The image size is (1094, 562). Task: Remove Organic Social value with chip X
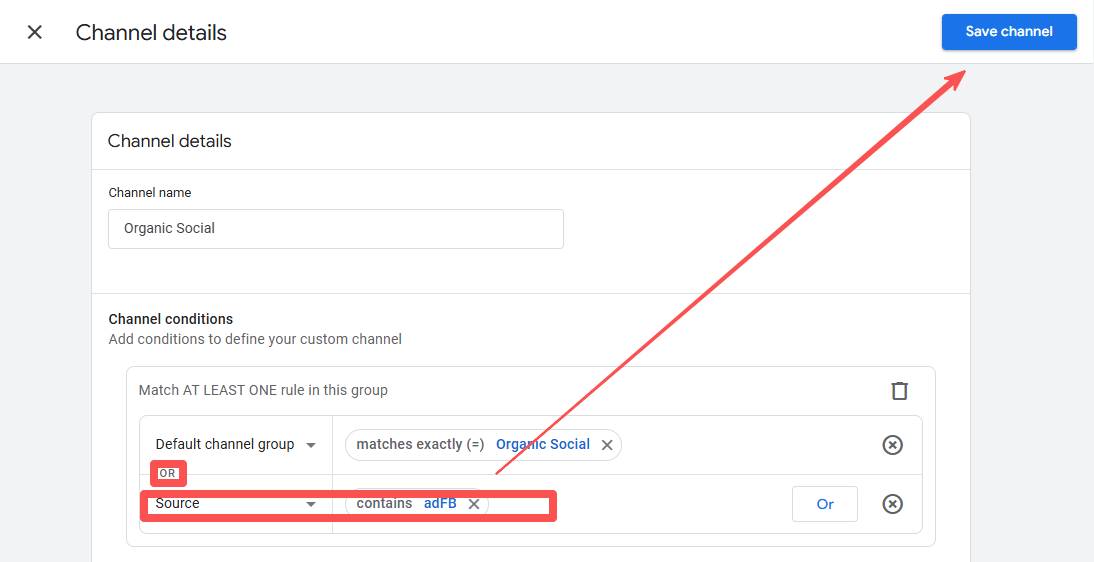pos(607,445)
